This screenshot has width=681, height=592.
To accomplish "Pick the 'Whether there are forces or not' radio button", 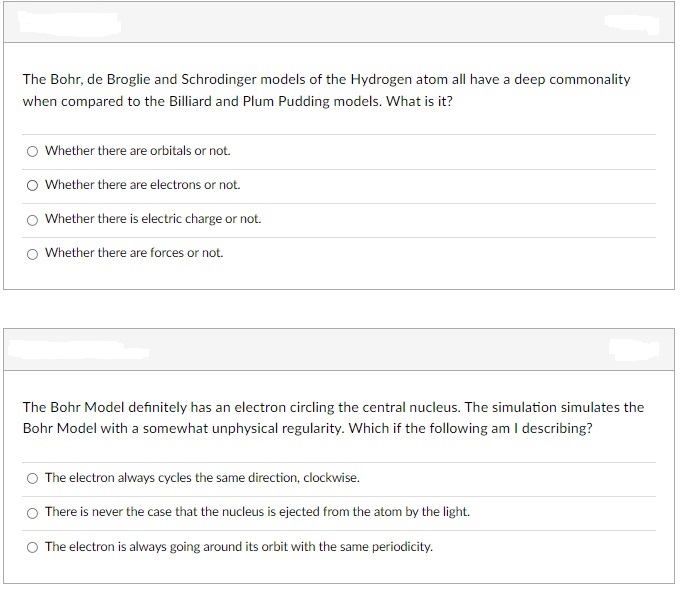I will (32, 254).
